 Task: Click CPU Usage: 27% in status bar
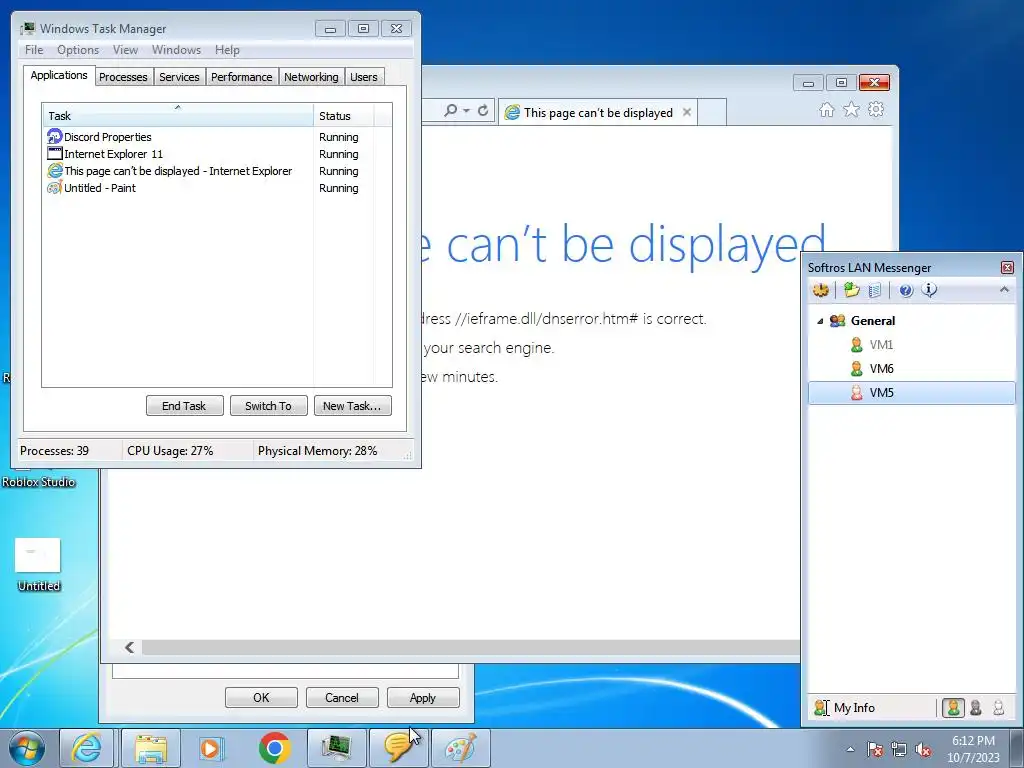[170, 451]
